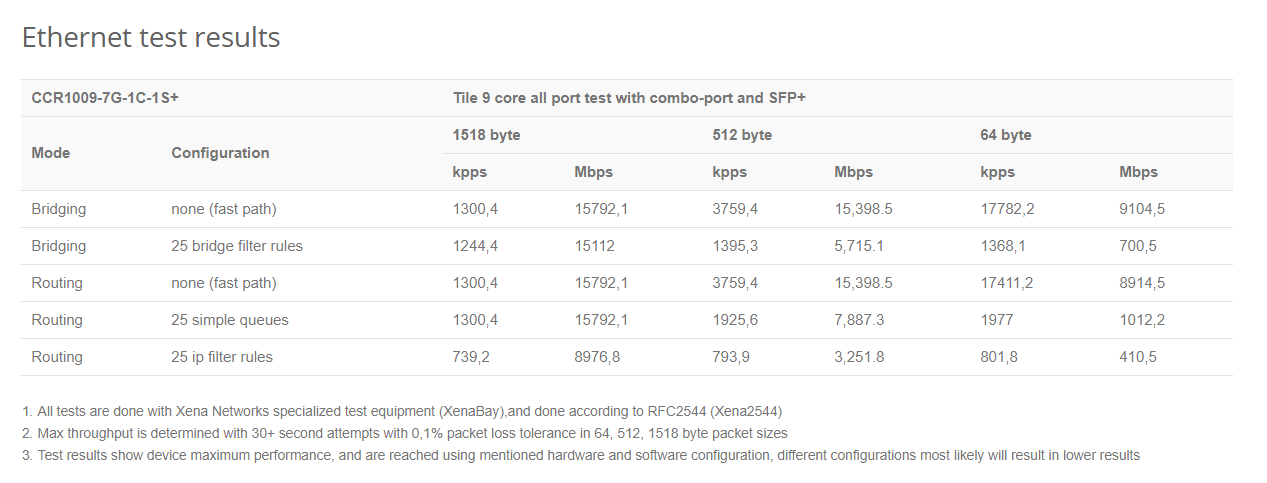Select the 25 simple queues configuration cell
This screenshot has width=1267, height=483.
pyautogui.click(x=230, y=320)
